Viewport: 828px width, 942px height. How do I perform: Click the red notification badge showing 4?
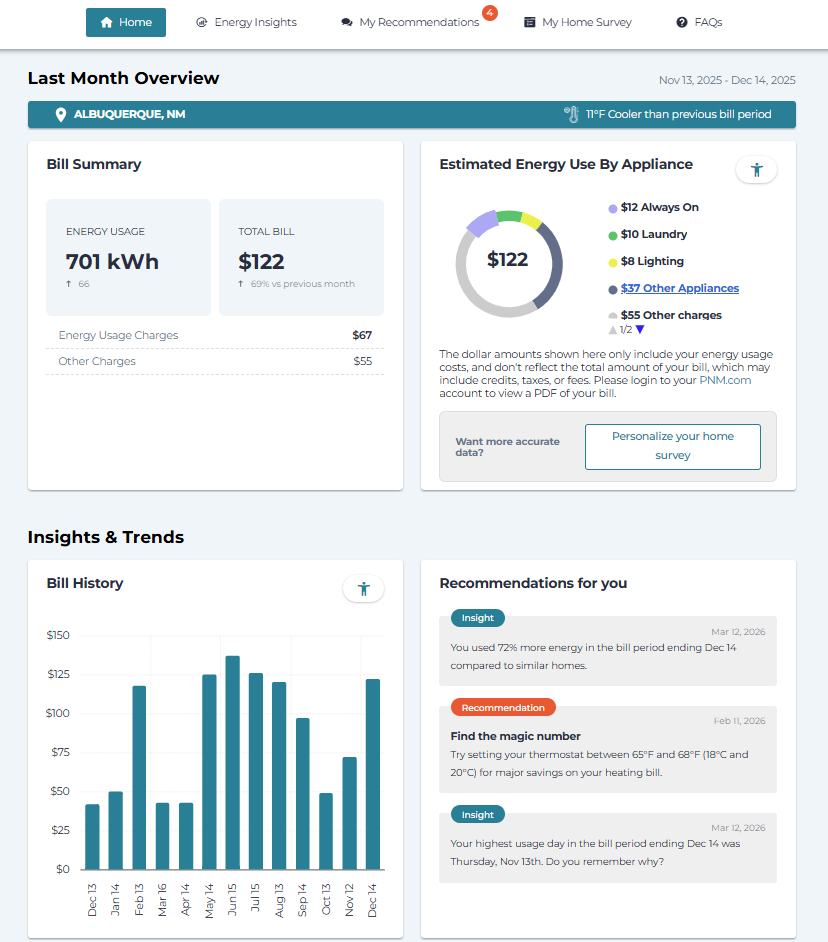[x=489, y=13]
